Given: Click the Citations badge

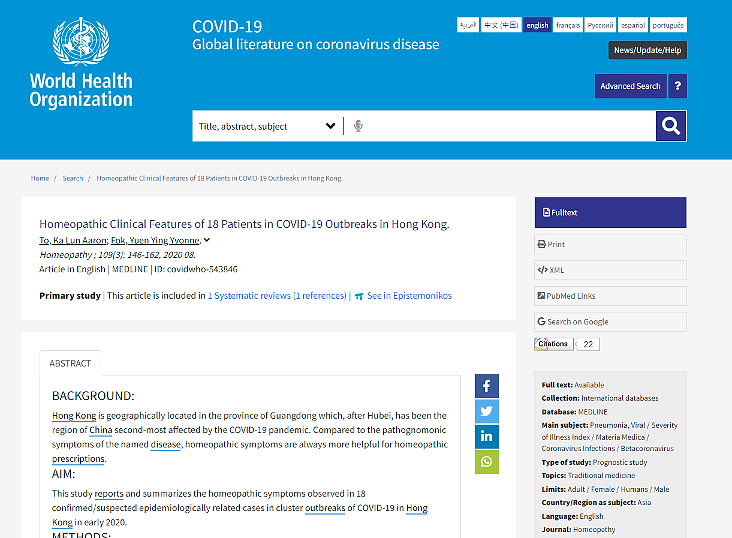Looking at the screenshot, I should (554, 344).
